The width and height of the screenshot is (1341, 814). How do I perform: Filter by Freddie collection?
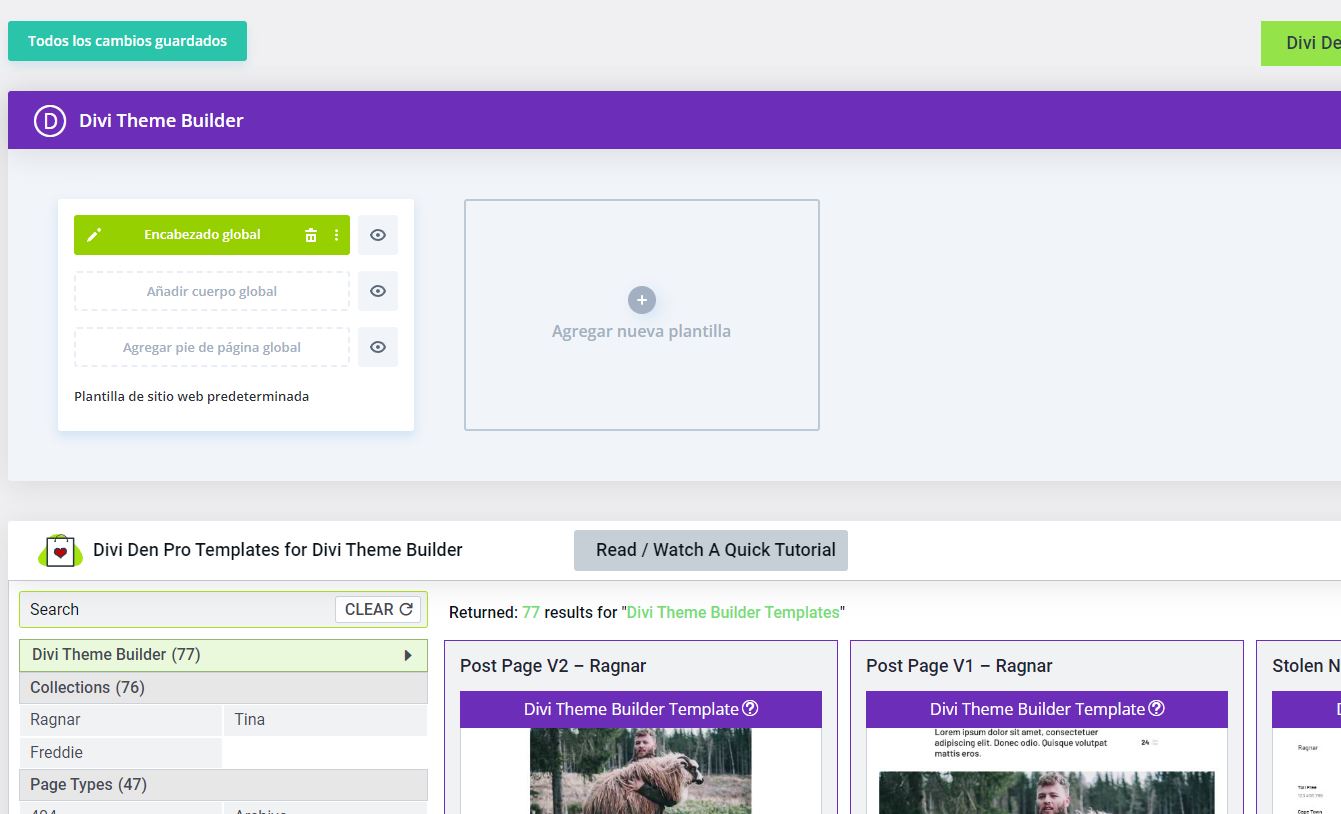click(x=121, y=752)
